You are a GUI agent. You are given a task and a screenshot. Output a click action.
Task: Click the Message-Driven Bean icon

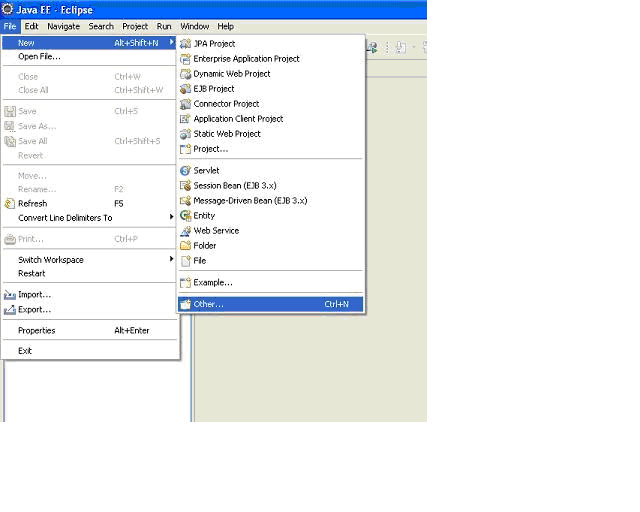coord(185,200)
